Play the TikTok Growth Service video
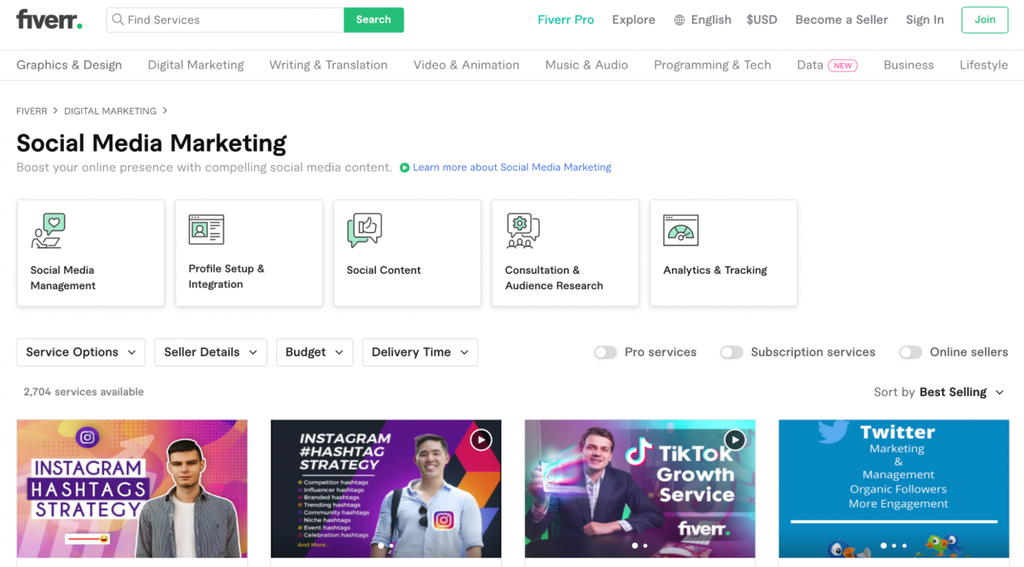 [x=735, y=440]
